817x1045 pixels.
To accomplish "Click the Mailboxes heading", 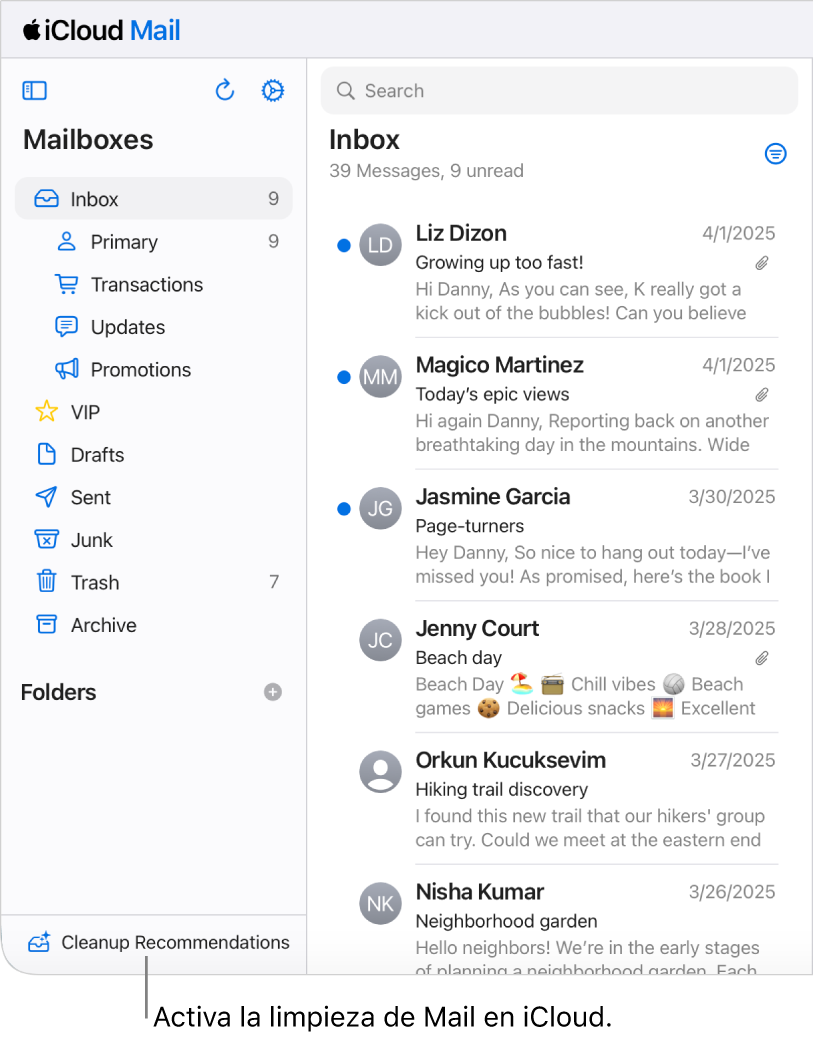I will point(88,140).
